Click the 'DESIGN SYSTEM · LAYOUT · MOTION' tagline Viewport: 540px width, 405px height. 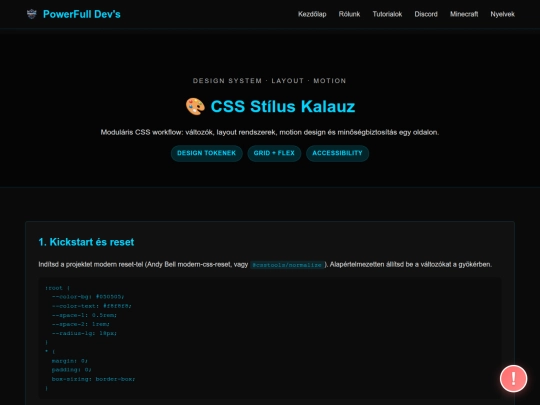point(270,81)
